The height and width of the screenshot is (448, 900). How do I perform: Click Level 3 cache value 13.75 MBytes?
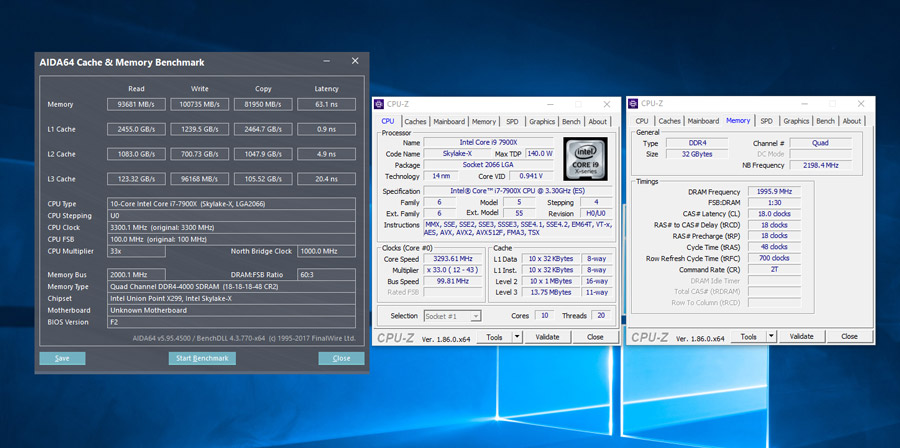[550, 292]
